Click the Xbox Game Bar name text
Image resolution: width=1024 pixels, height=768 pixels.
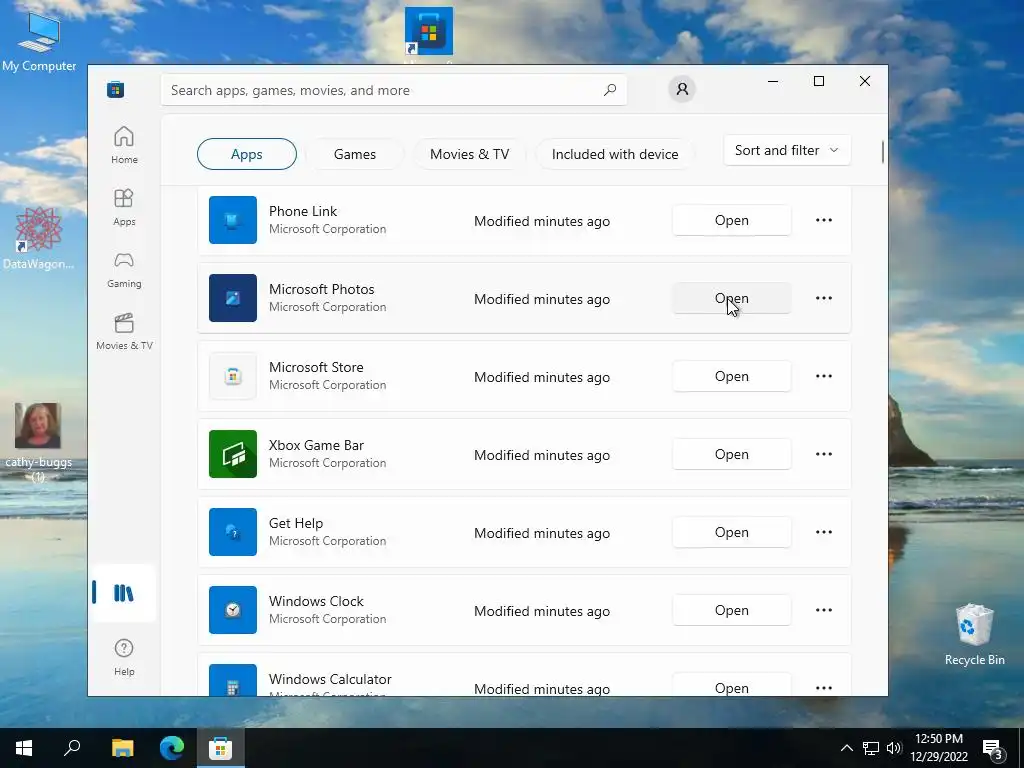click(316, 445)
